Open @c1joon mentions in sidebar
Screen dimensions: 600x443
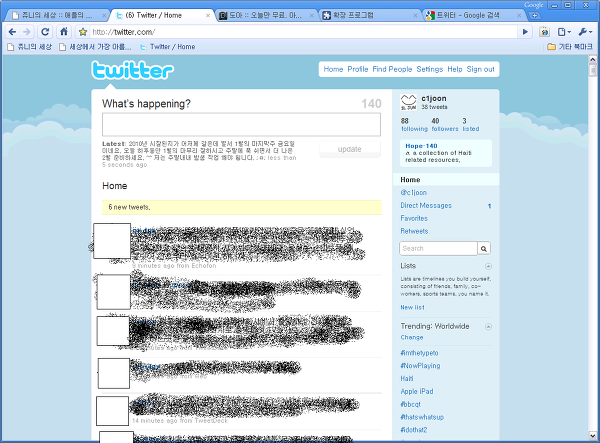[x=413, y=192]
